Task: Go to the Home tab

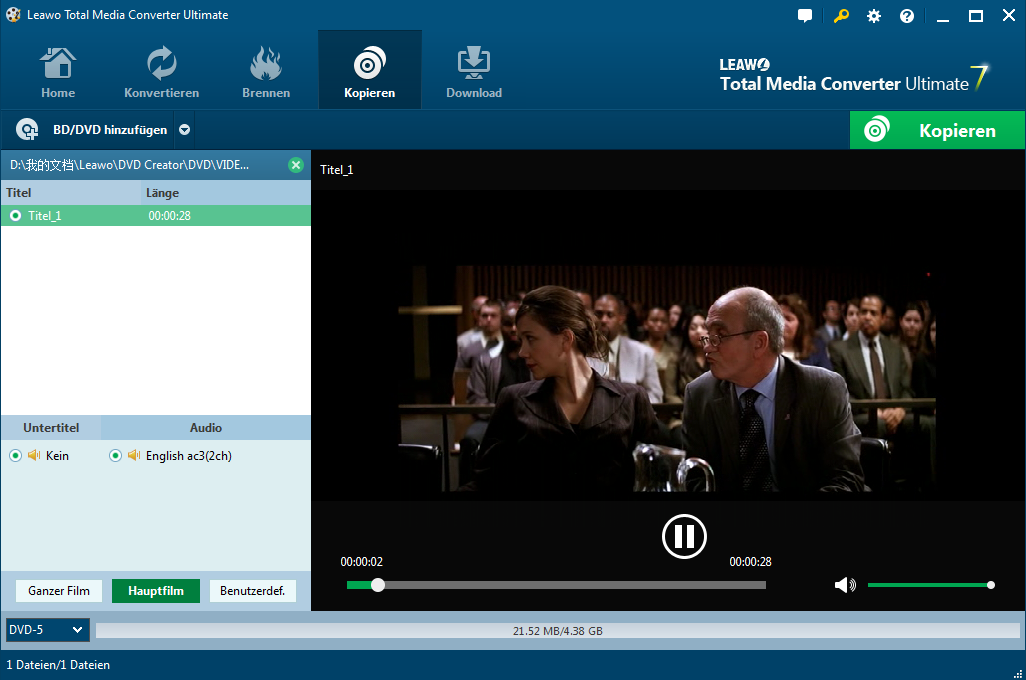Action: coord(58,72)
